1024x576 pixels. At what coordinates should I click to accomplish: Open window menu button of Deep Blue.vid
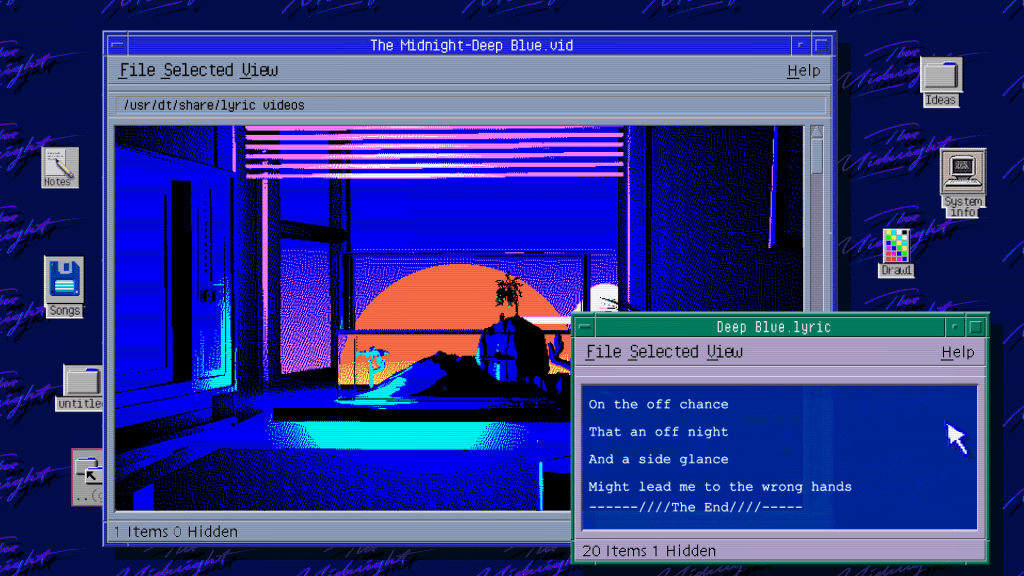[x=118, y=45]
